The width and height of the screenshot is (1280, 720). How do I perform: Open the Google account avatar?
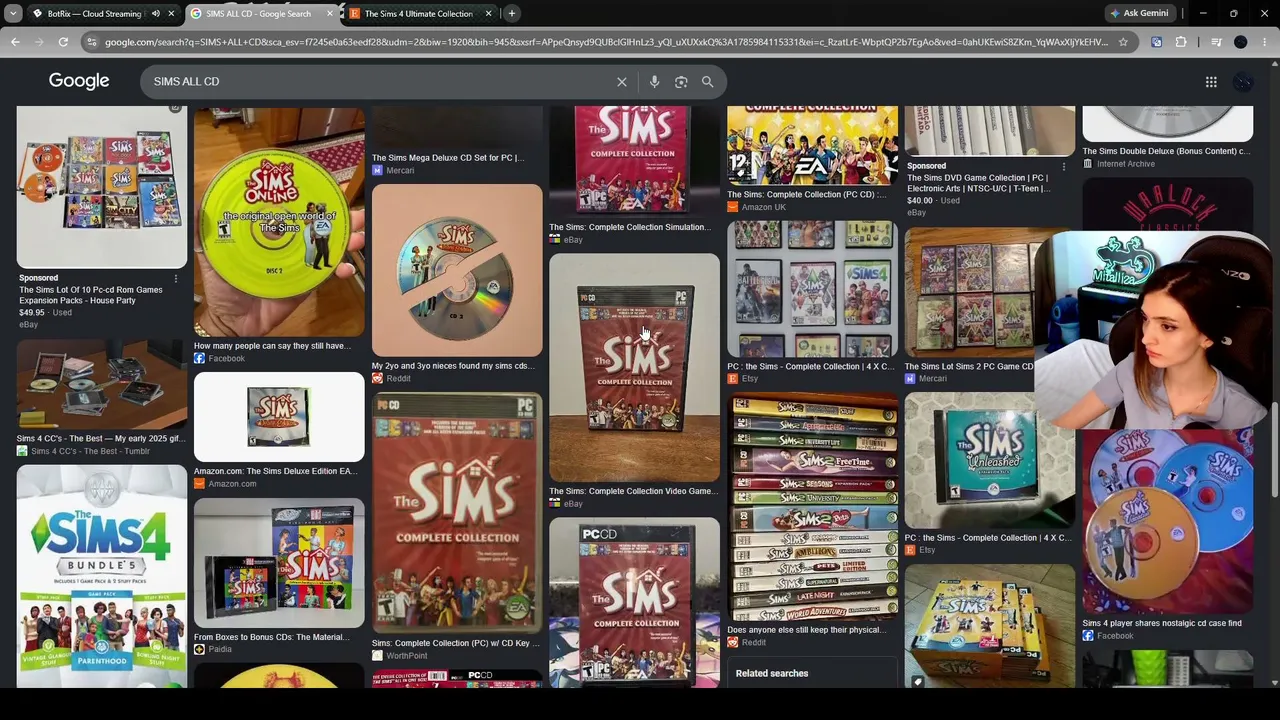[x=1243, y=82]
